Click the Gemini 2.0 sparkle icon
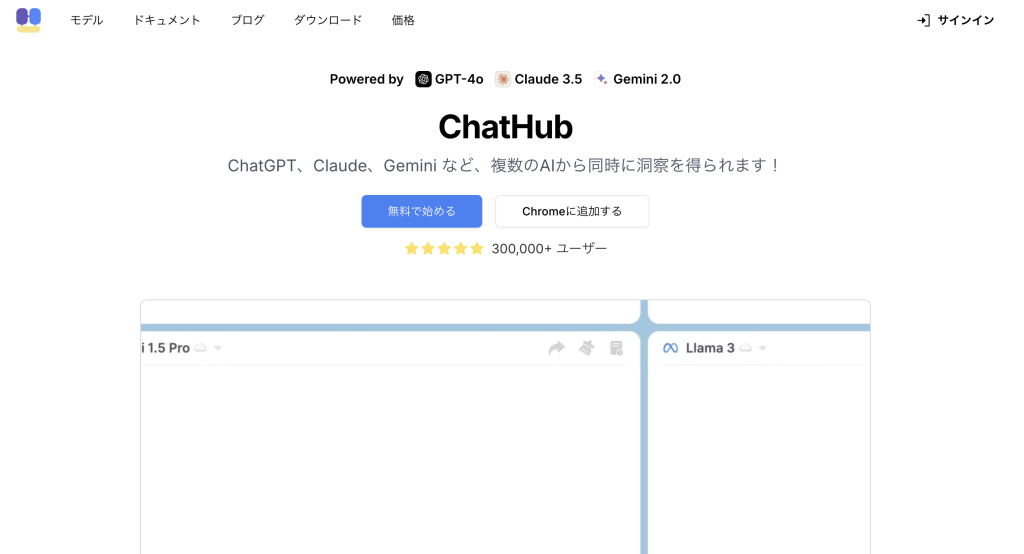 601,79
